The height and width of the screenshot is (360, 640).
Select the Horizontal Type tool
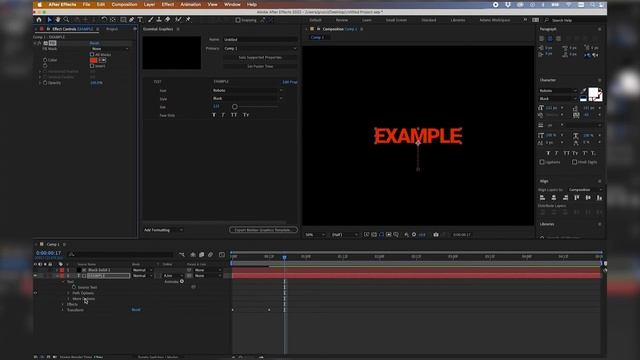tap(140, 20)
